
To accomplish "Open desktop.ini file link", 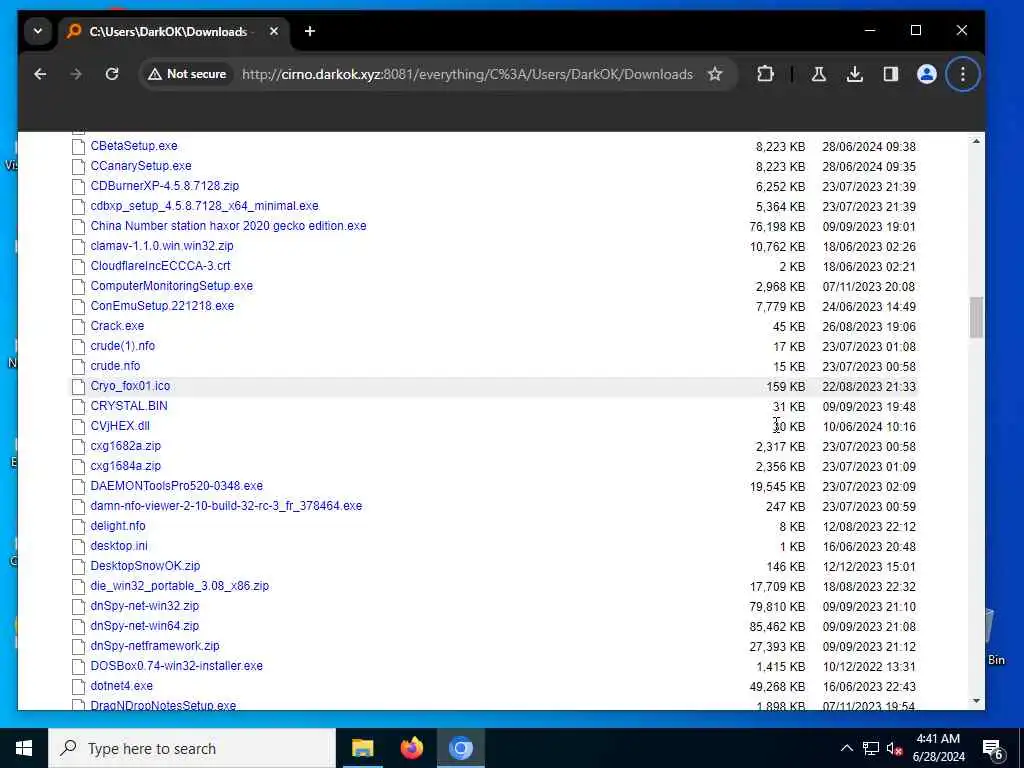I will 119,546.
